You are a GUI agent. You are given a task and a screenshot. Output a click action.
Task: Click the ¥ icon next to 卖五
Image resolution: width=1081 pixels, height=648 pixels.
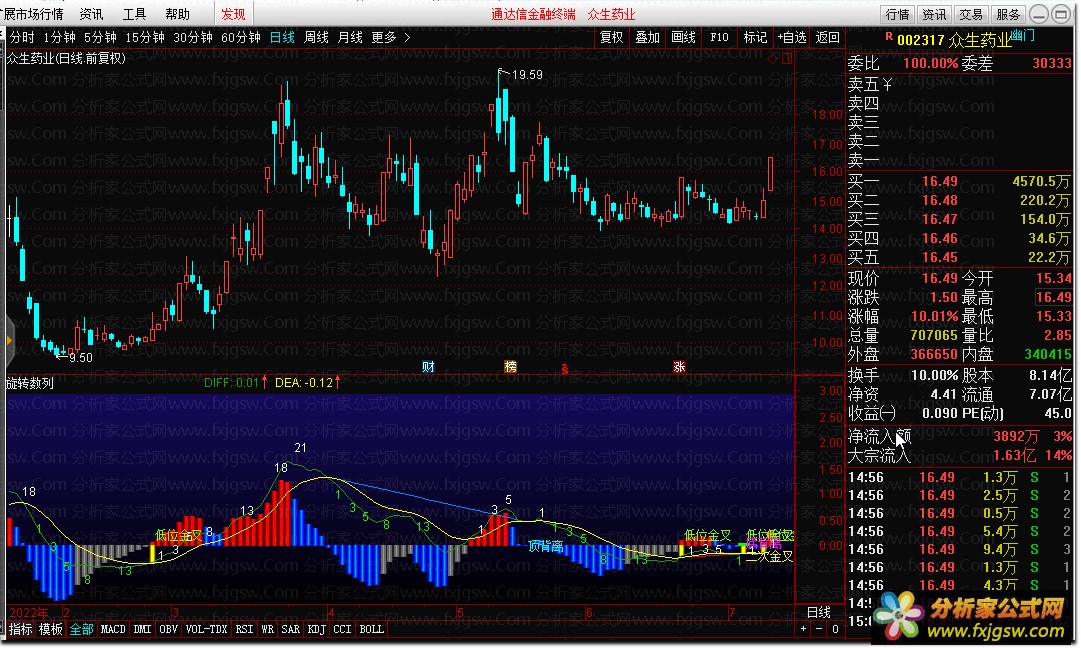click(x=887, y=84)
